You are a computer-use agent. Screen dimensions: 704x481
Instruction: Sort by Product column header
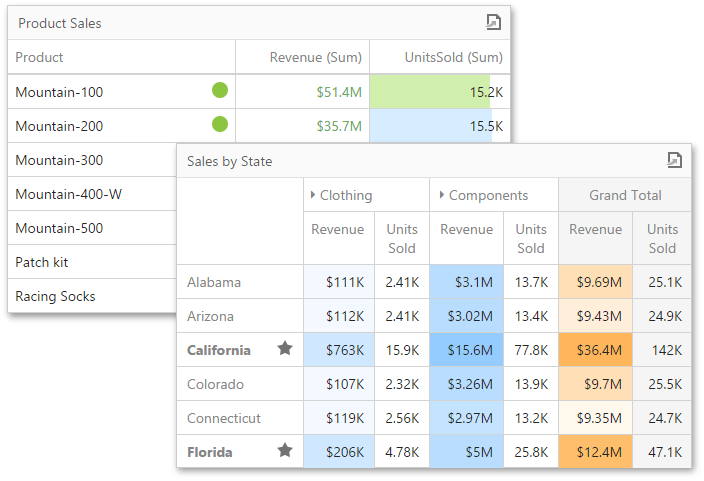pyautogui.click(x=40, y=57)
